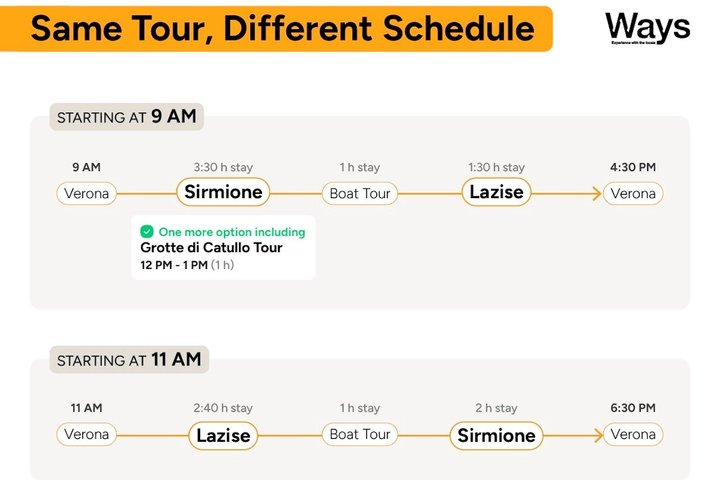Click the ending Verona pill at 6:30 PM
The image size is (720, 480).
[633, 435]
